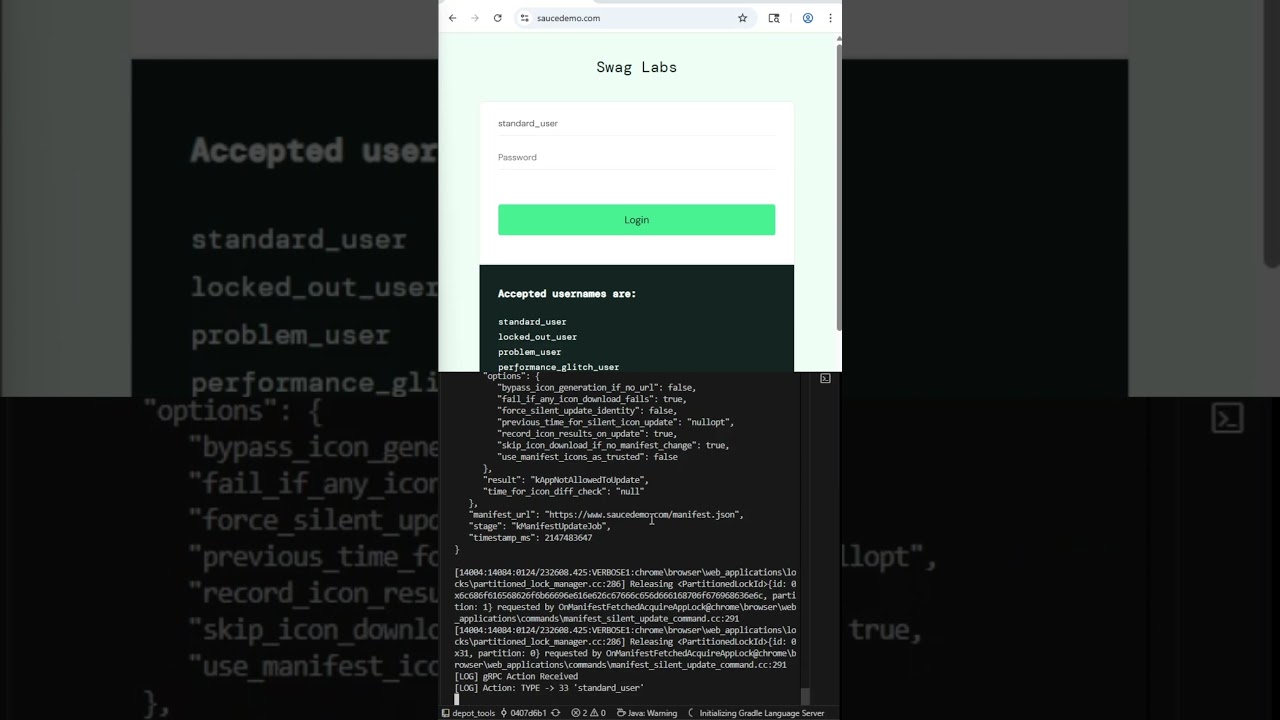1280x720 pixels.
Task: Click the 'stage': kManifestUpdateJob line
Action: click(539, 526)
